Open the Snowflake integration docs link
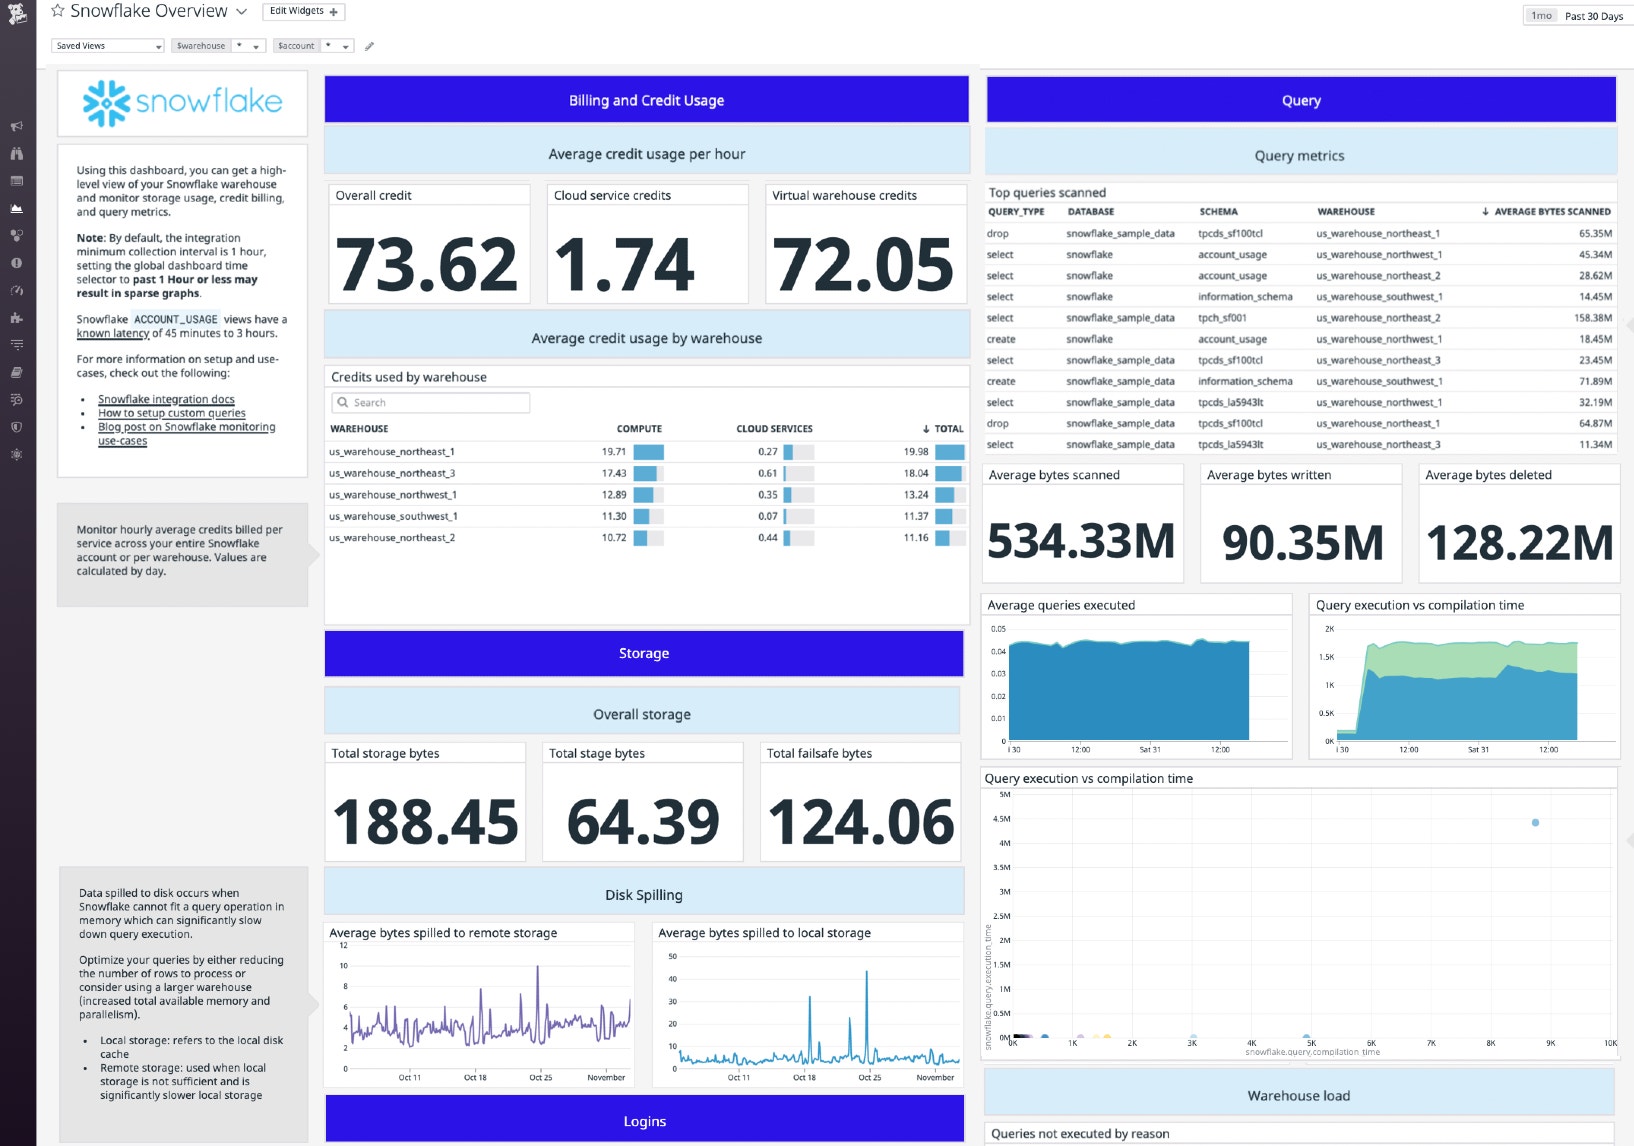Image resolution: width=1634 pixels, height=1146 pixels. click(x=166, y=399)
